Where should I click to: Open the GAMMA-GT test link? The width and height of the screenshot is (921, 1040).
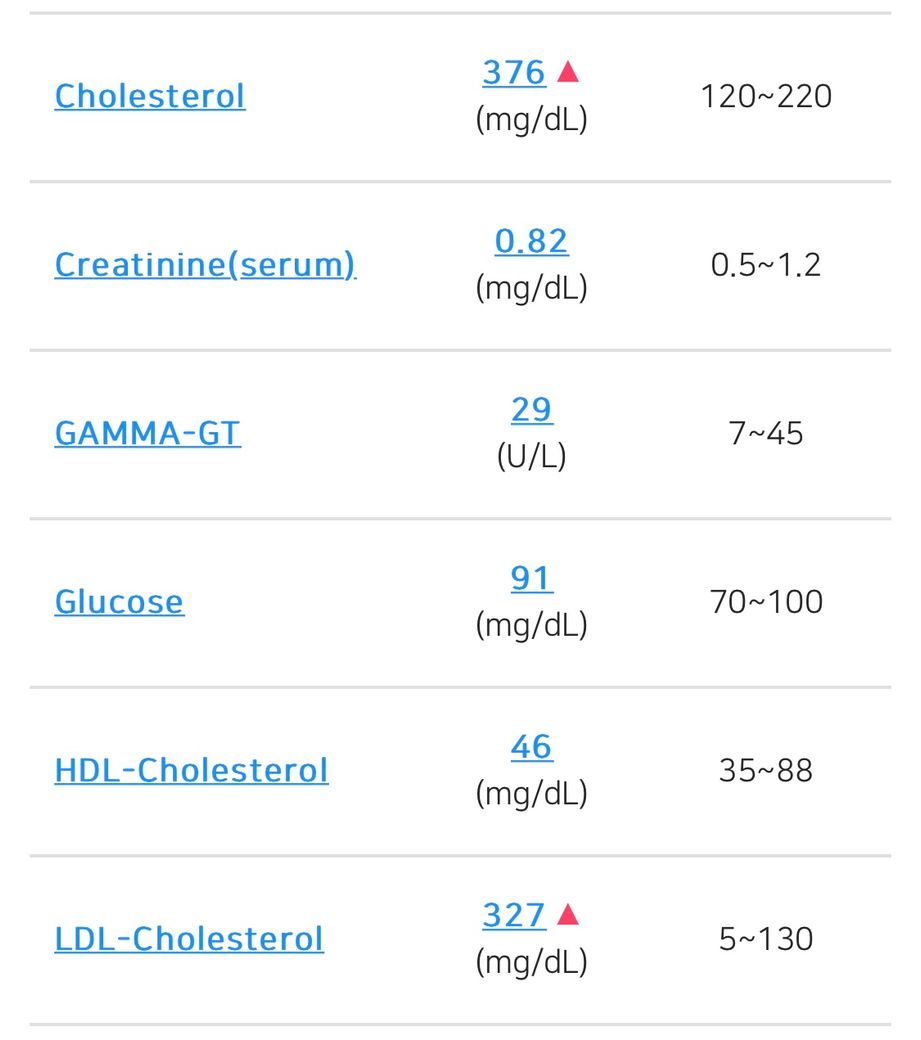click(147, 433)
